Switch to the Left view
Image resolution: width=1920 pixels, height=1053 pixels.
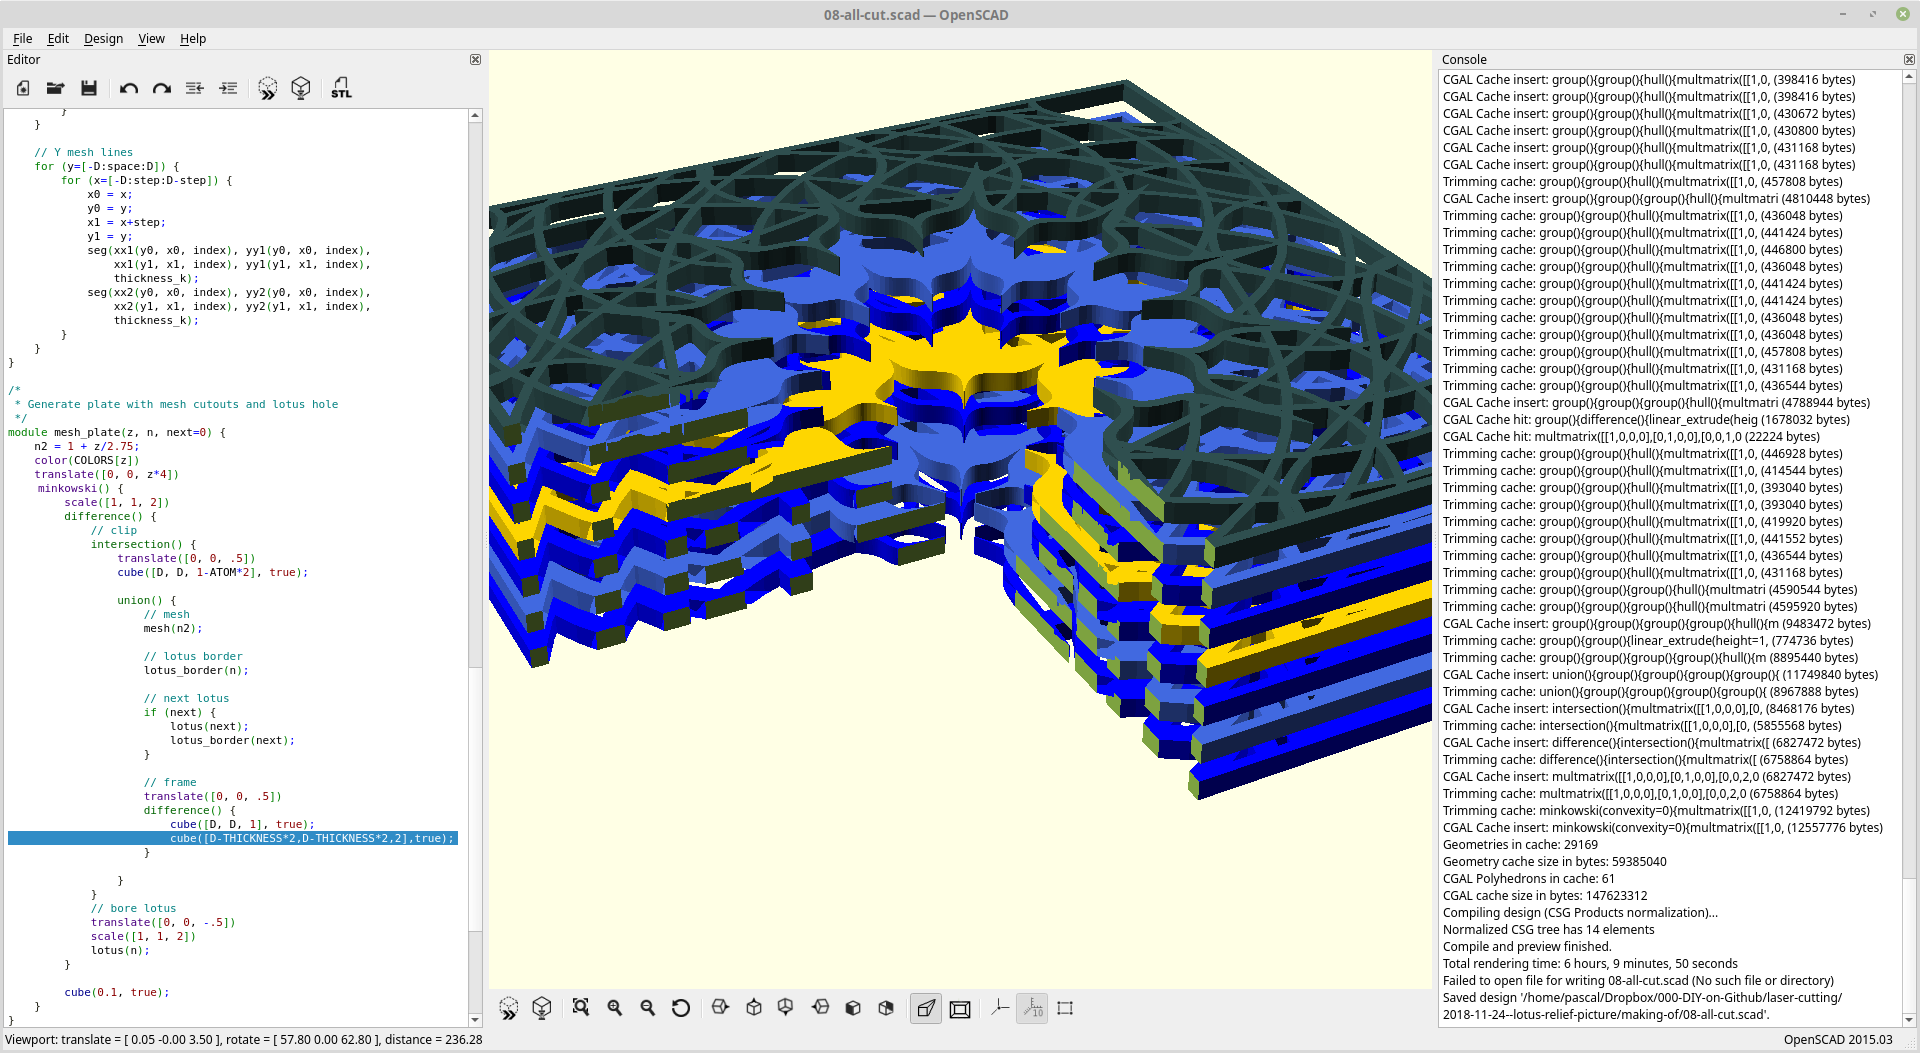(820, 1008)
